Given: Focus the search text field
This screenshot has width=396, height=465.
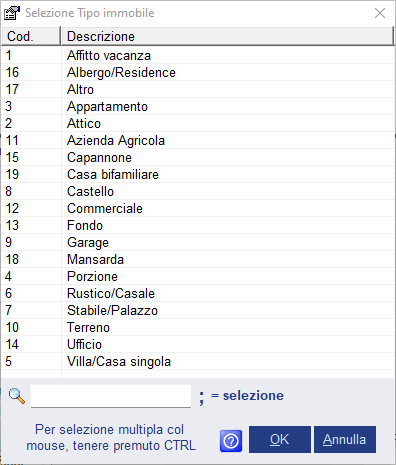Looking at the screenshot, I should 111,396.
